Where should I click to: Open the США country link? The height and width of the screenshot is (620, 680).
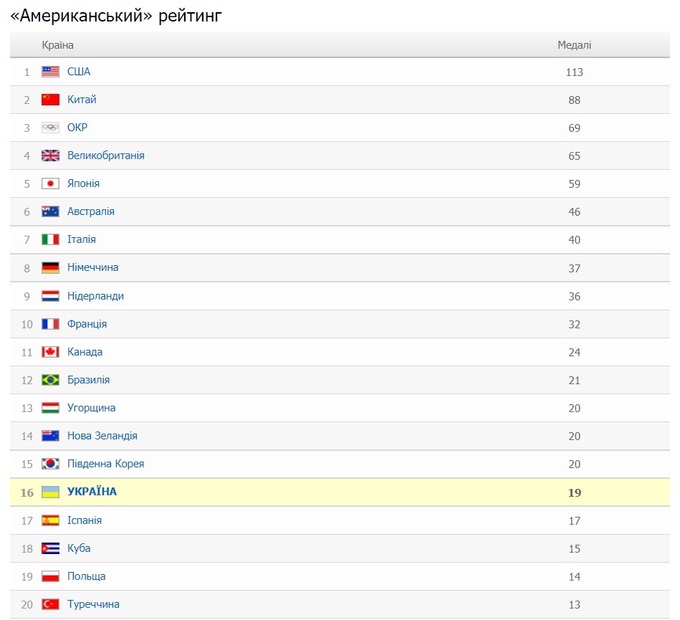click(x=79, y=72)
